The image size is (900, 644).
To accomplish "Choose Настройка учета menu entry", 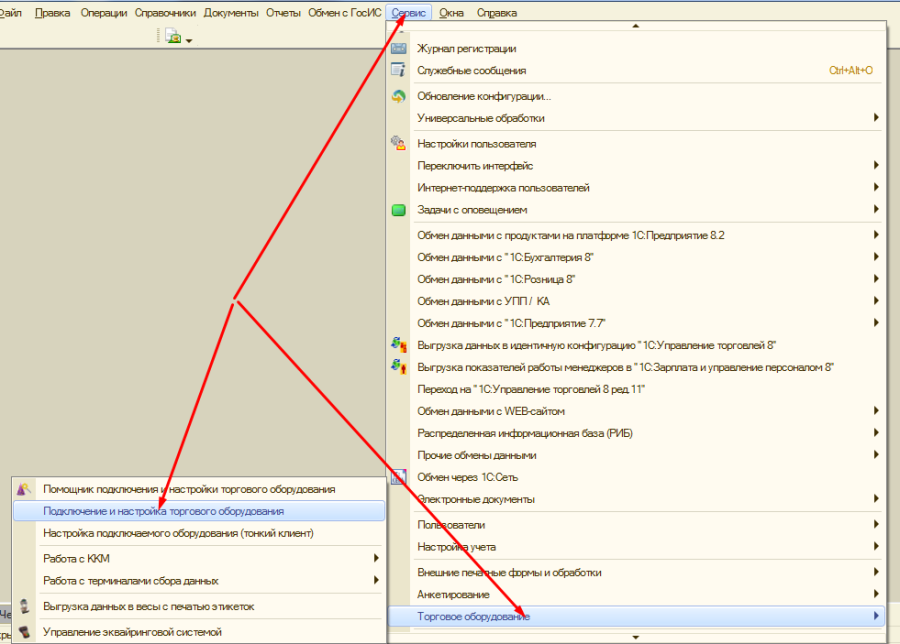I will [x=456, y=547].
